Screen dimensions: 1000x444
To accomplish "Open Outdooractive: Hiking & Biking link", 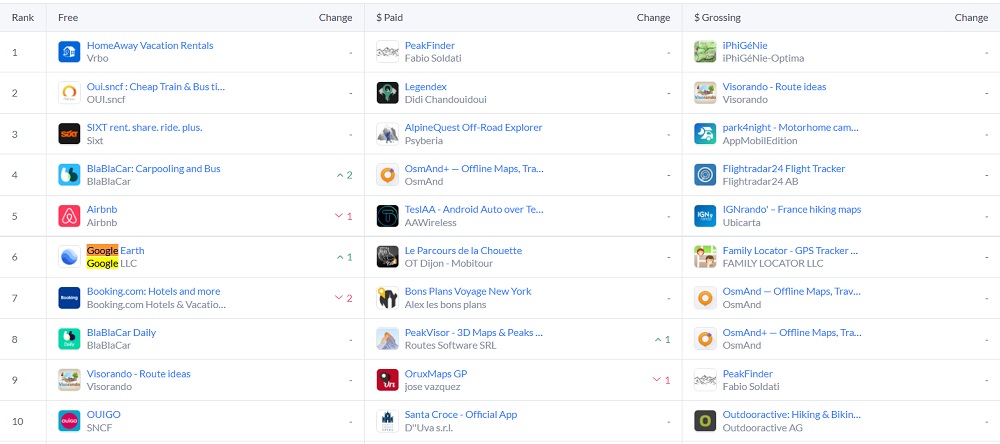I will point(792,414).
